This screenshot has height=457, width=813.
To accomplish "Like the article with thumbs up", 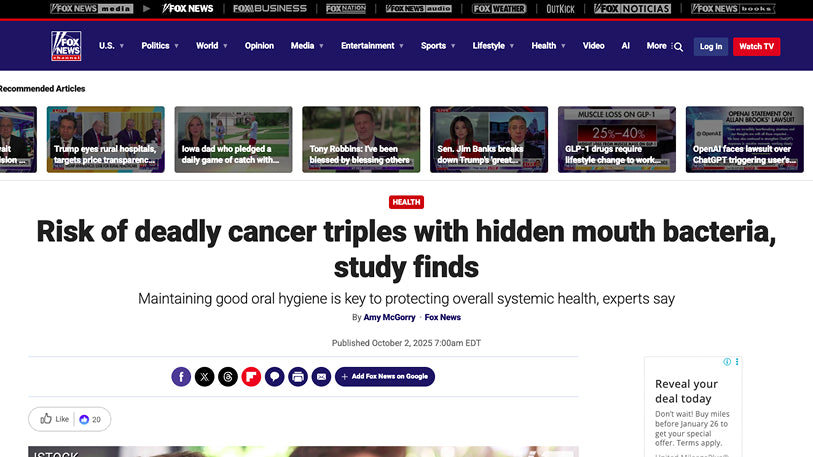I will click(x=56, y=419).
